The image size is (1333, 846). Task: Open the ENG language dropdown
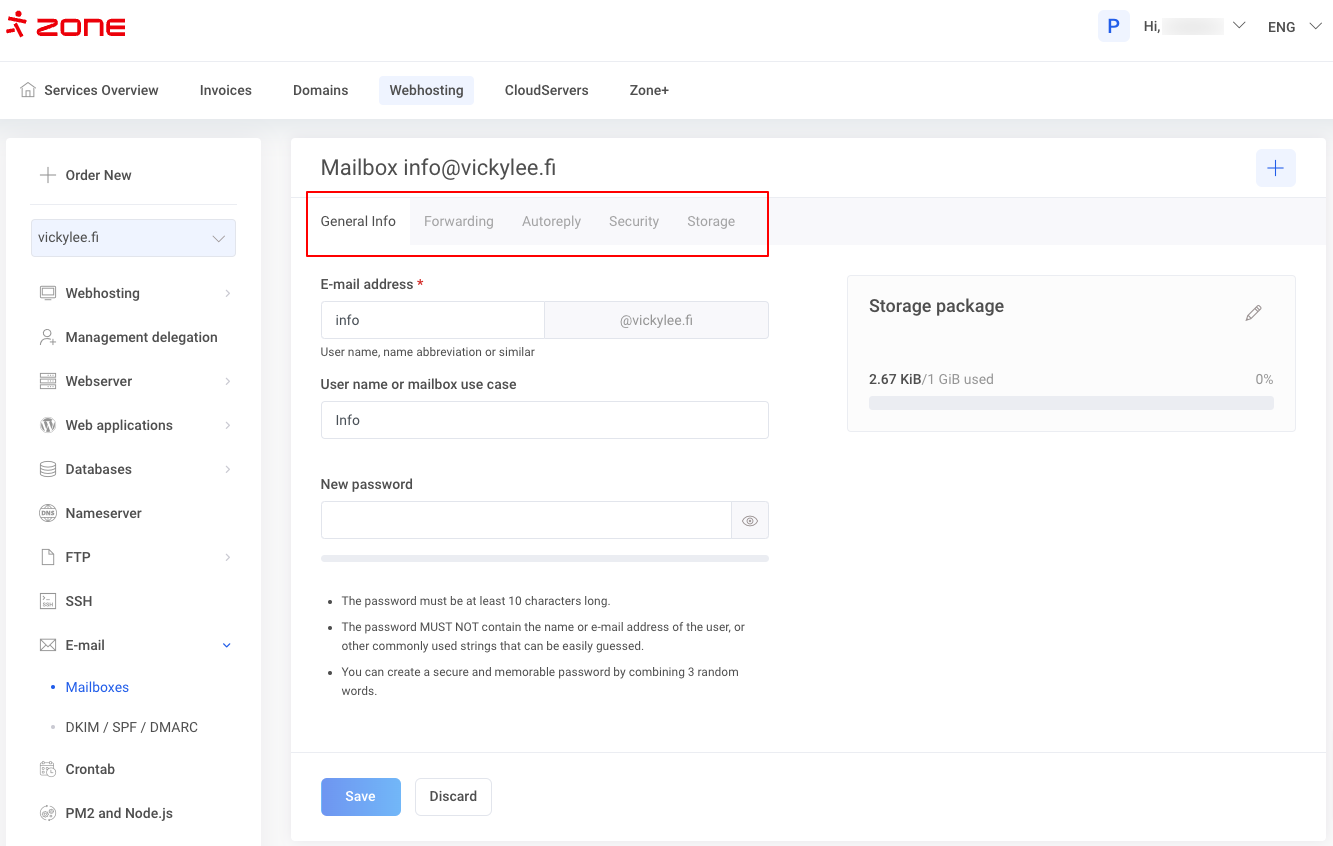tap(1294, 27)
